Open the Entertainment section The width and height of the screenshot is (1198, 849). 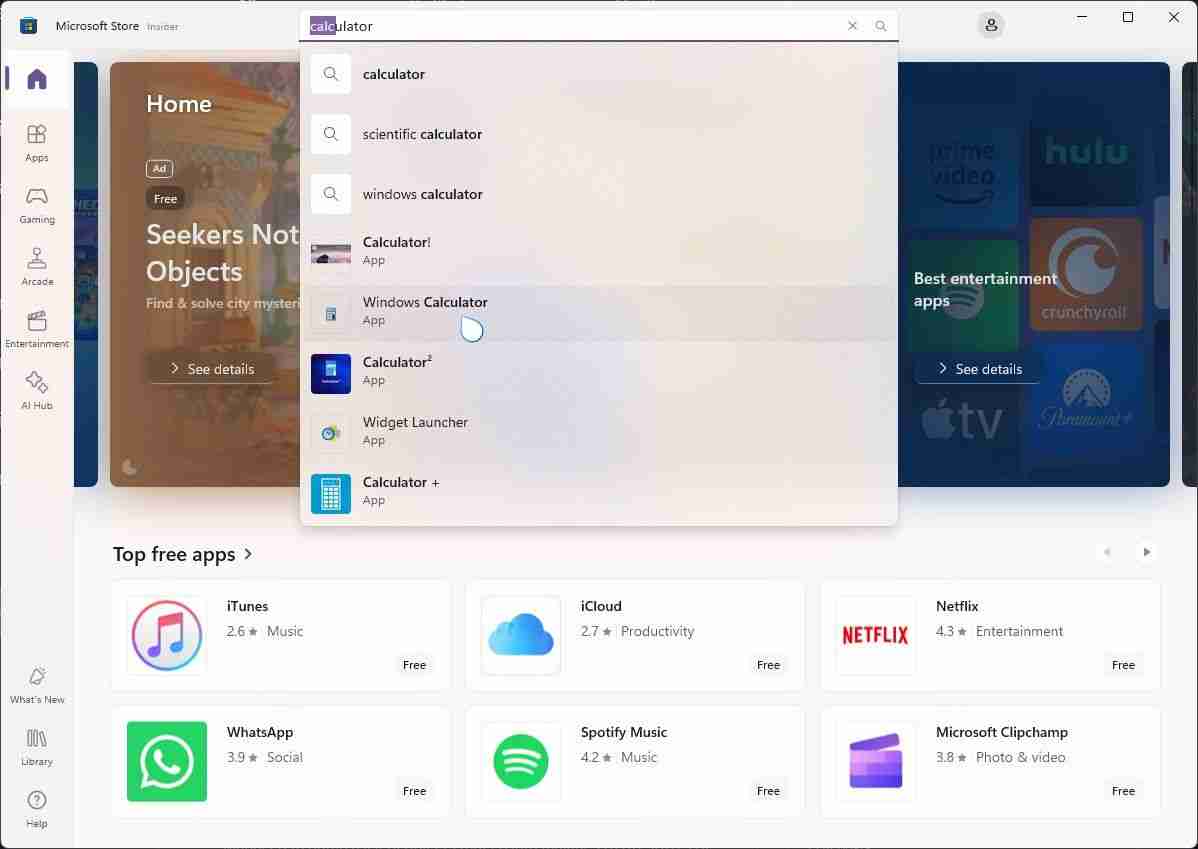tap(37, 330)
